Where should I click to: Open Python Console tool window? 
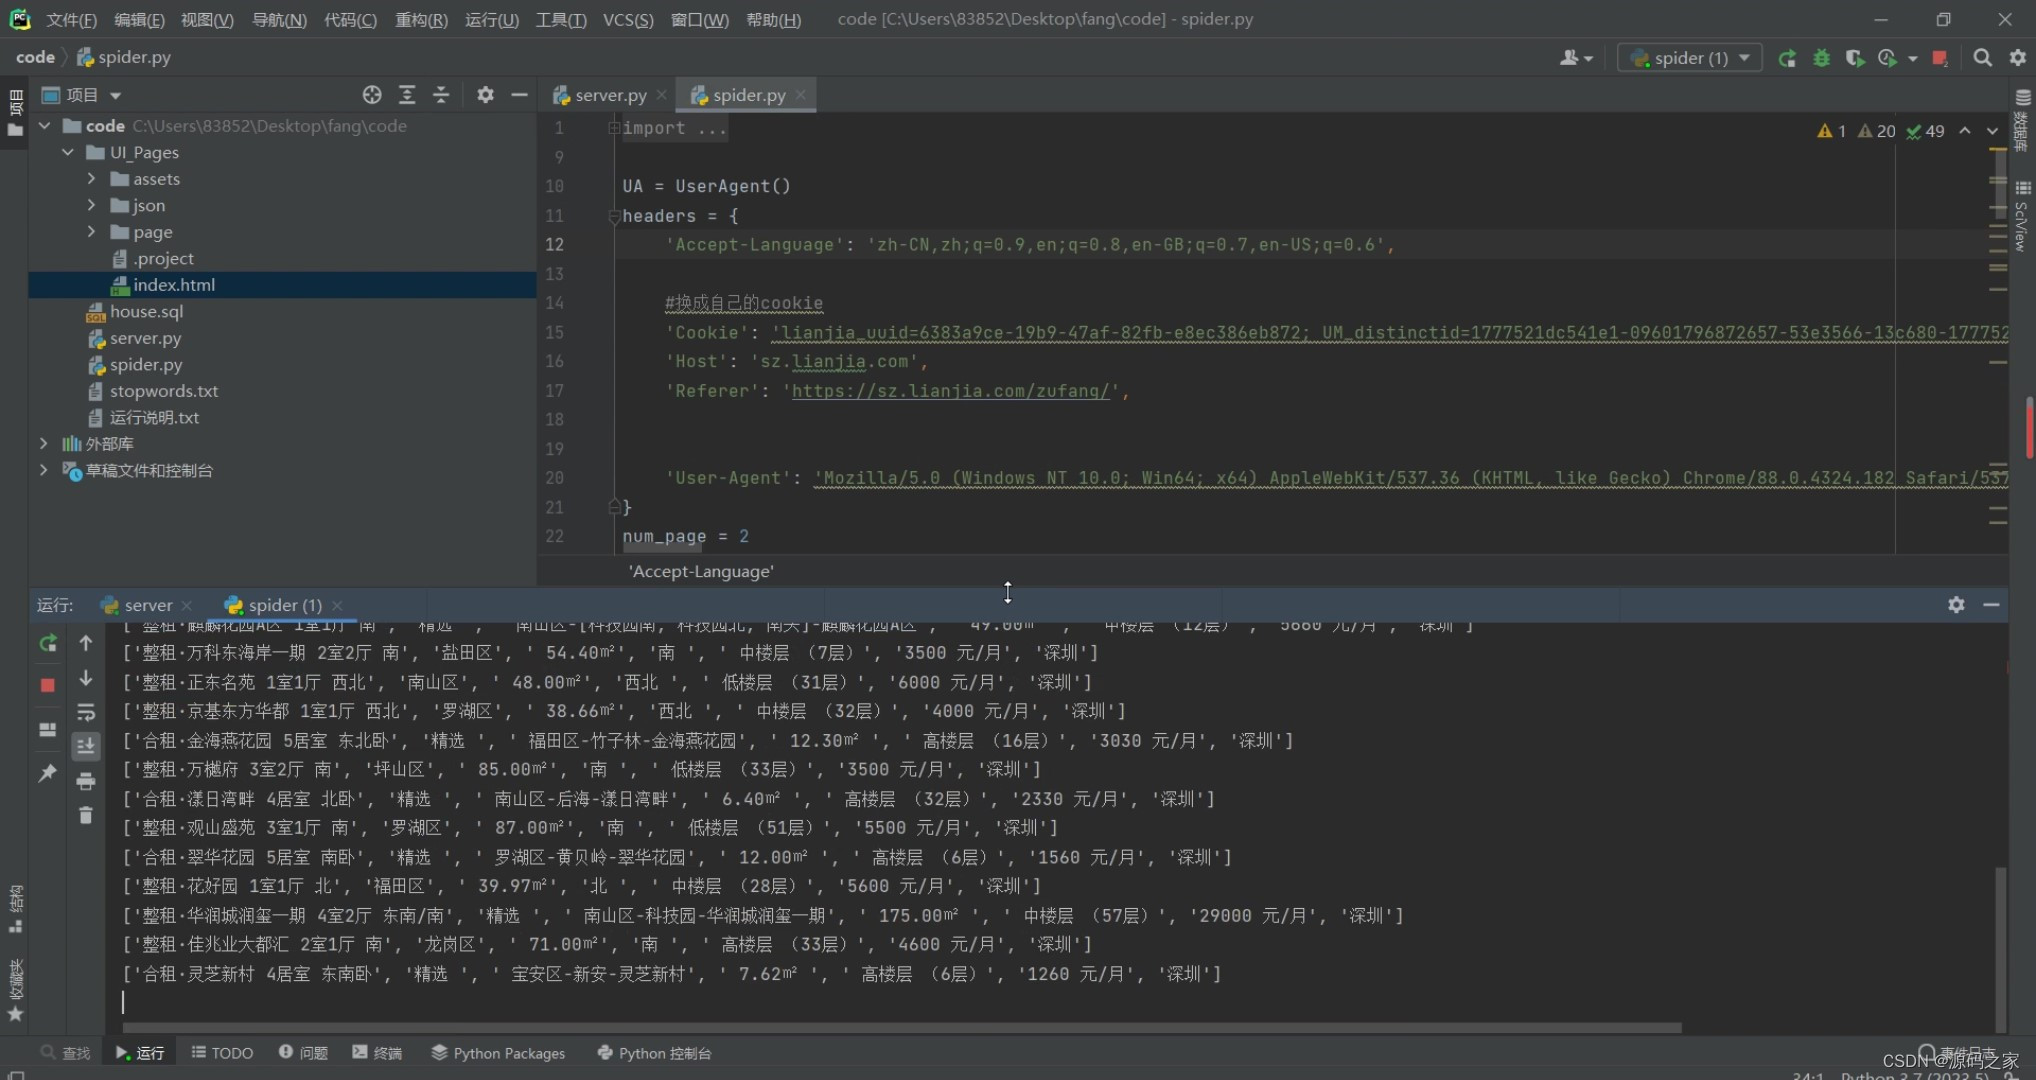click(654, 1053)
